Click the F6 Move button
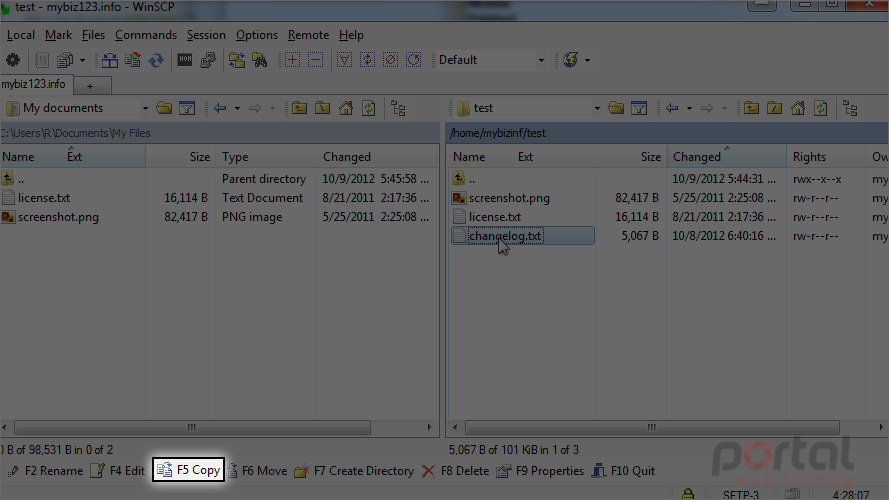The image size is (889, 500). click(x=257, y=471)
